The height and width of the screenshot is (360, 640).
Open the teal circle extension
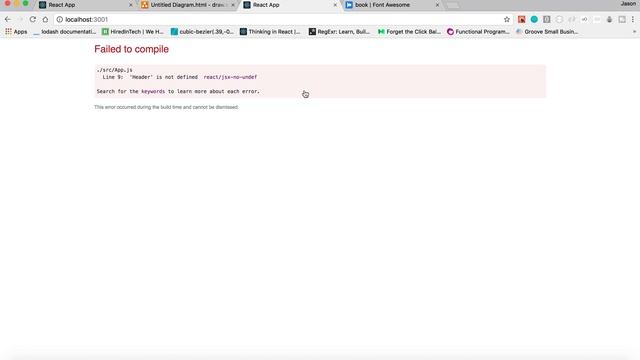pos(534,19)
